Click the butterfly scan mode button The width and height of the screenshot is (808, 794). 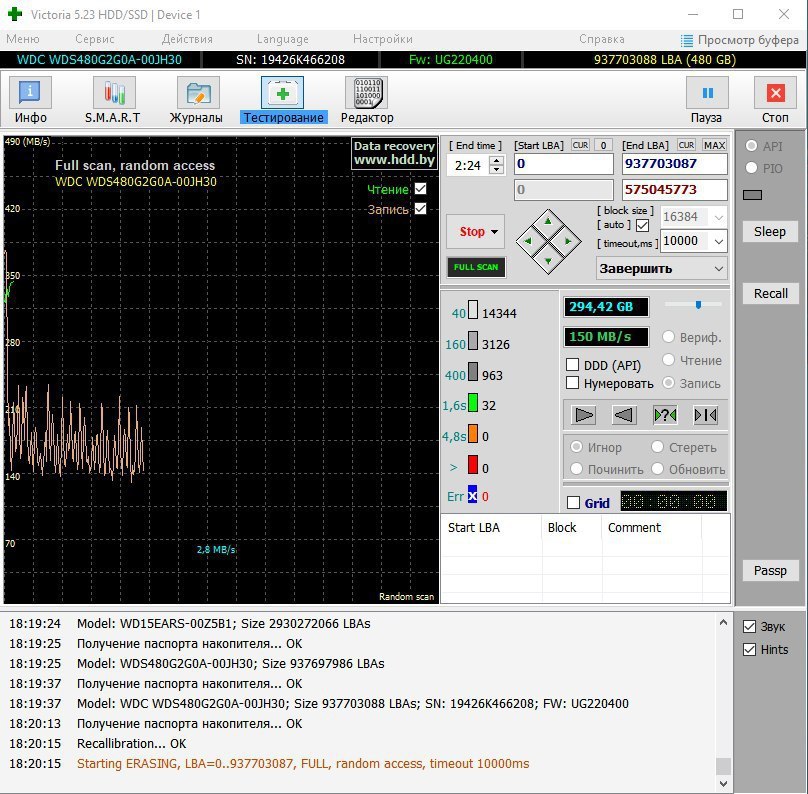pos(705,415)
